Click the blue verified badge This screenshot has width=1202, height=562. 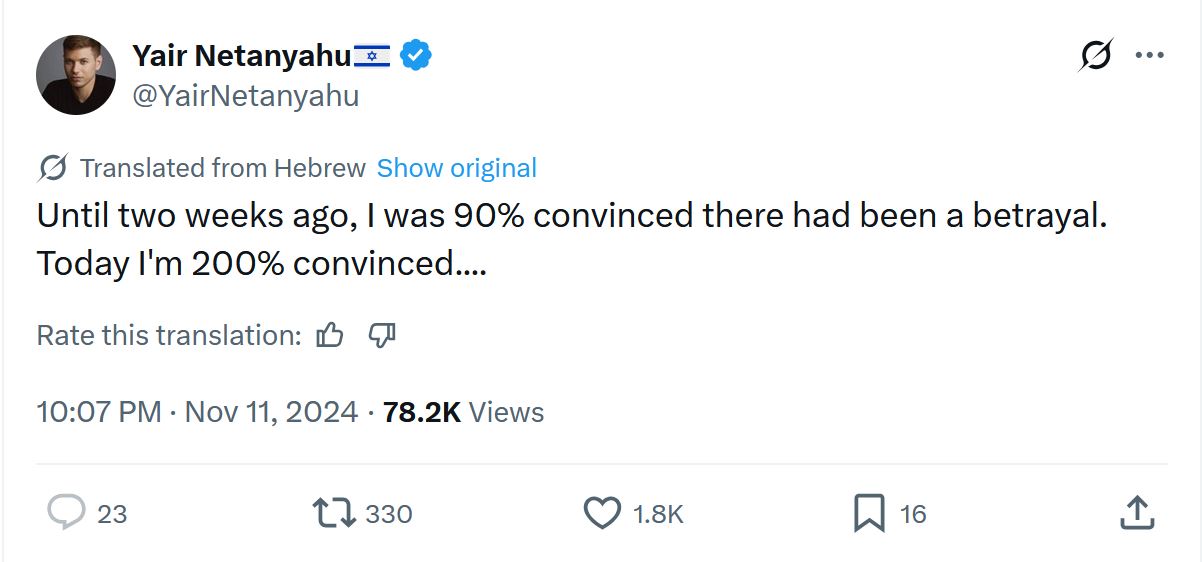point(416,56)
